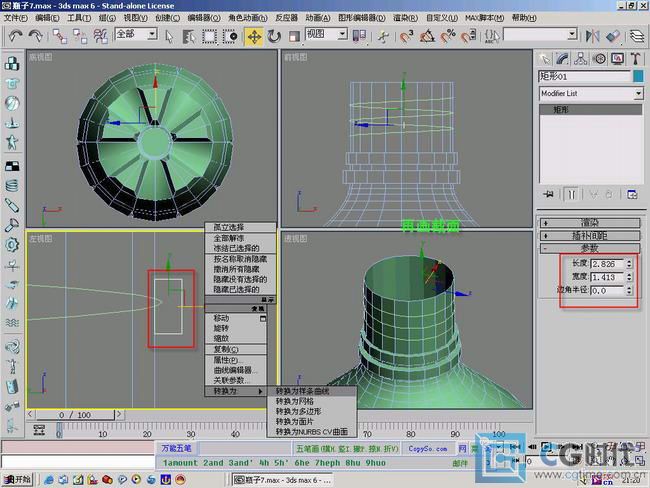Click the blue object color swatch
The image size is (650, 488).
coord(638,76)
